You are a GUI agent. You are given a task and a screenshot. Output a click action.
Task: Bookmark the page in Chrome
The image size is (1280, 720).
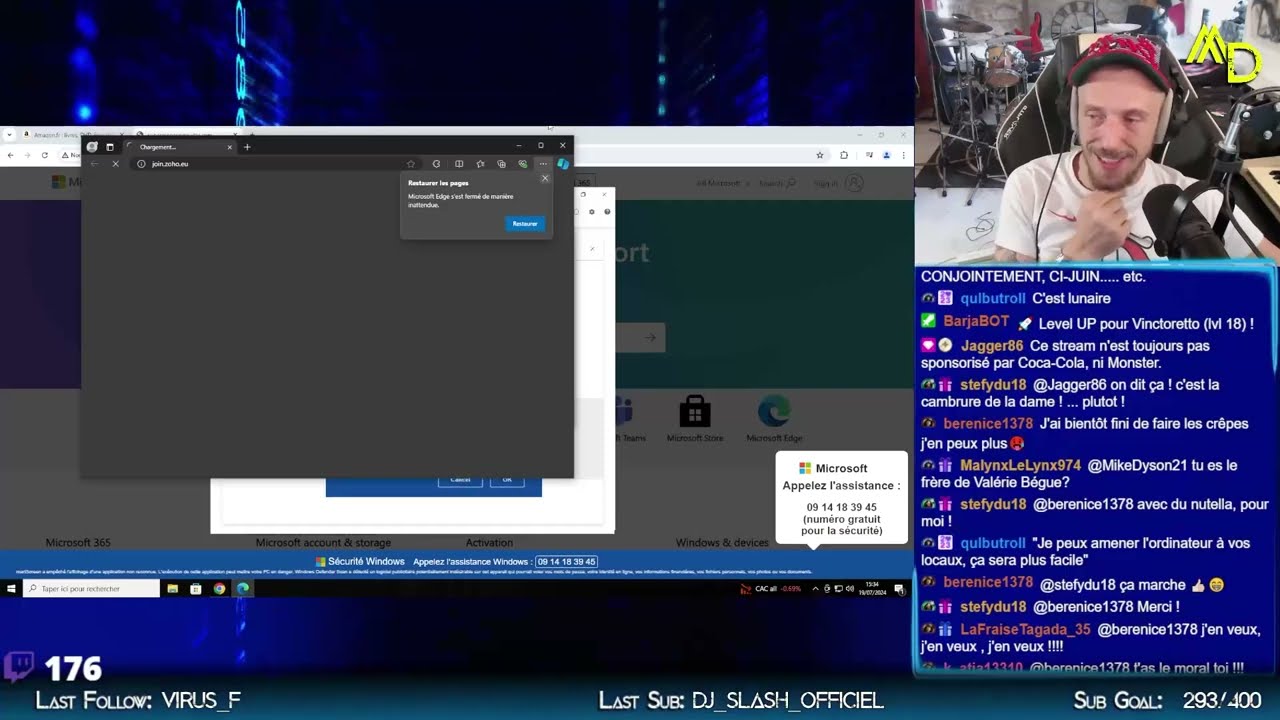coord(820,155)
